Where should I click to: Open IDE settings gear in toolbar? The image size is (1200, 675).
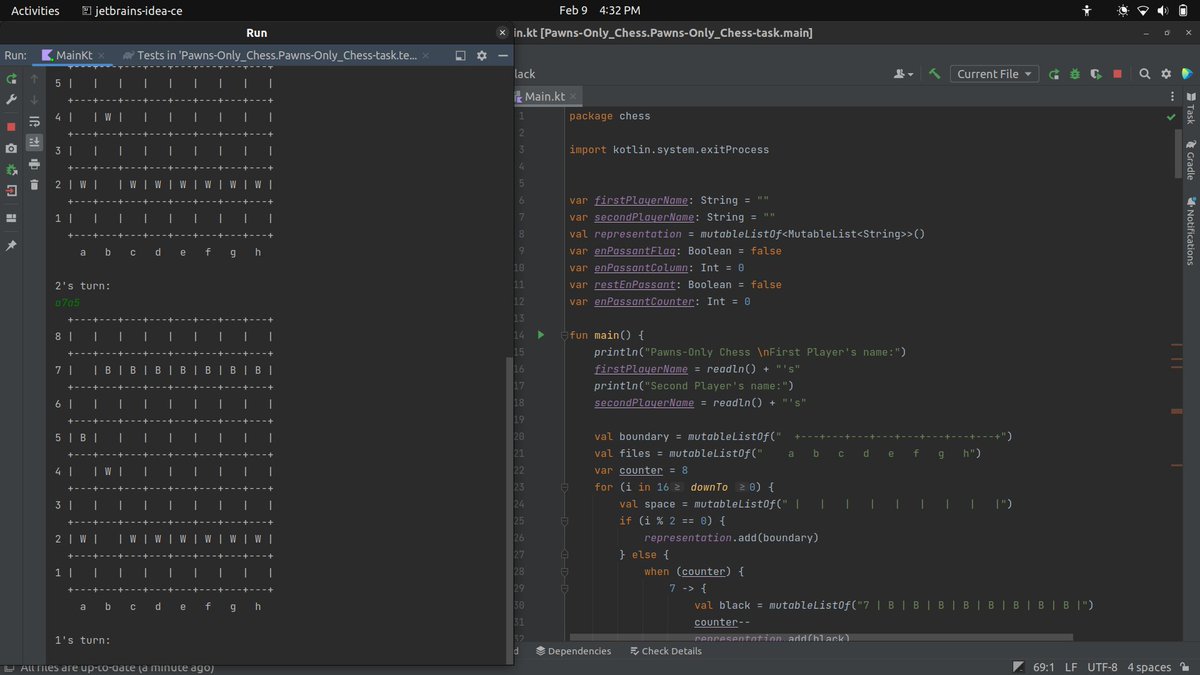pyautogui.click(x=1166, y=74)
